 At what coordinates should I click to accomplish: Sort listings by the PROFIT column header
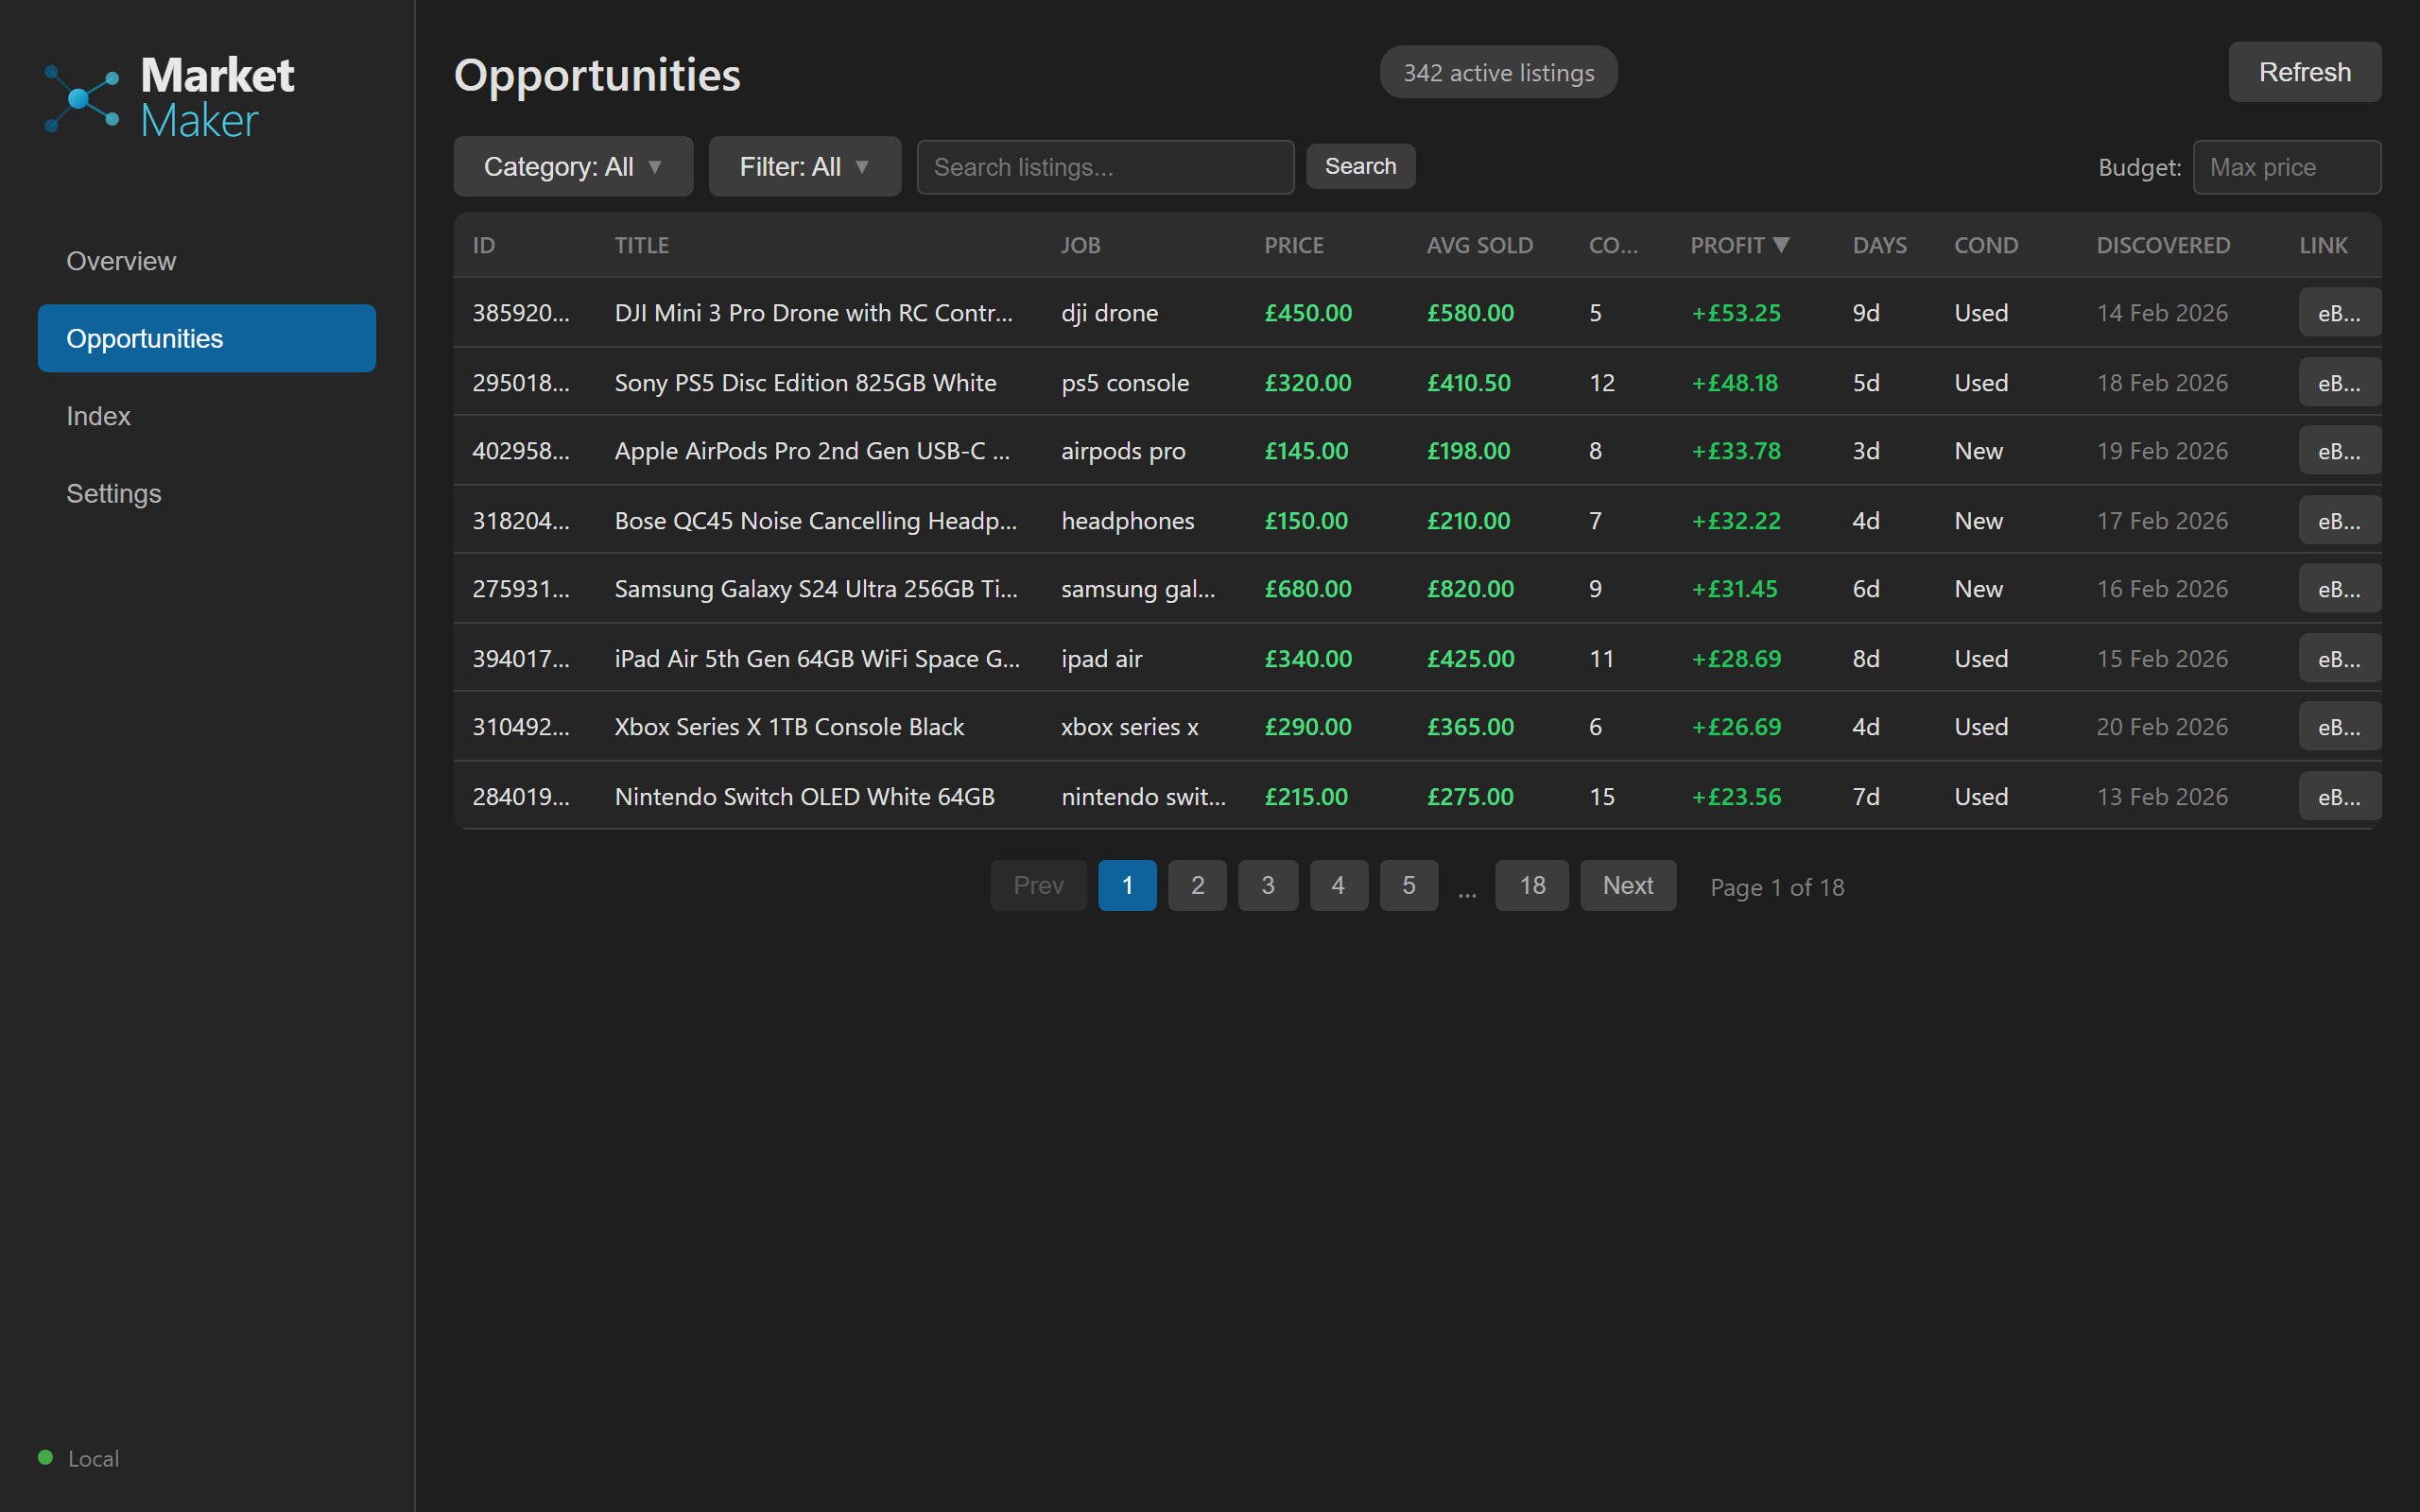(1730, 244)
